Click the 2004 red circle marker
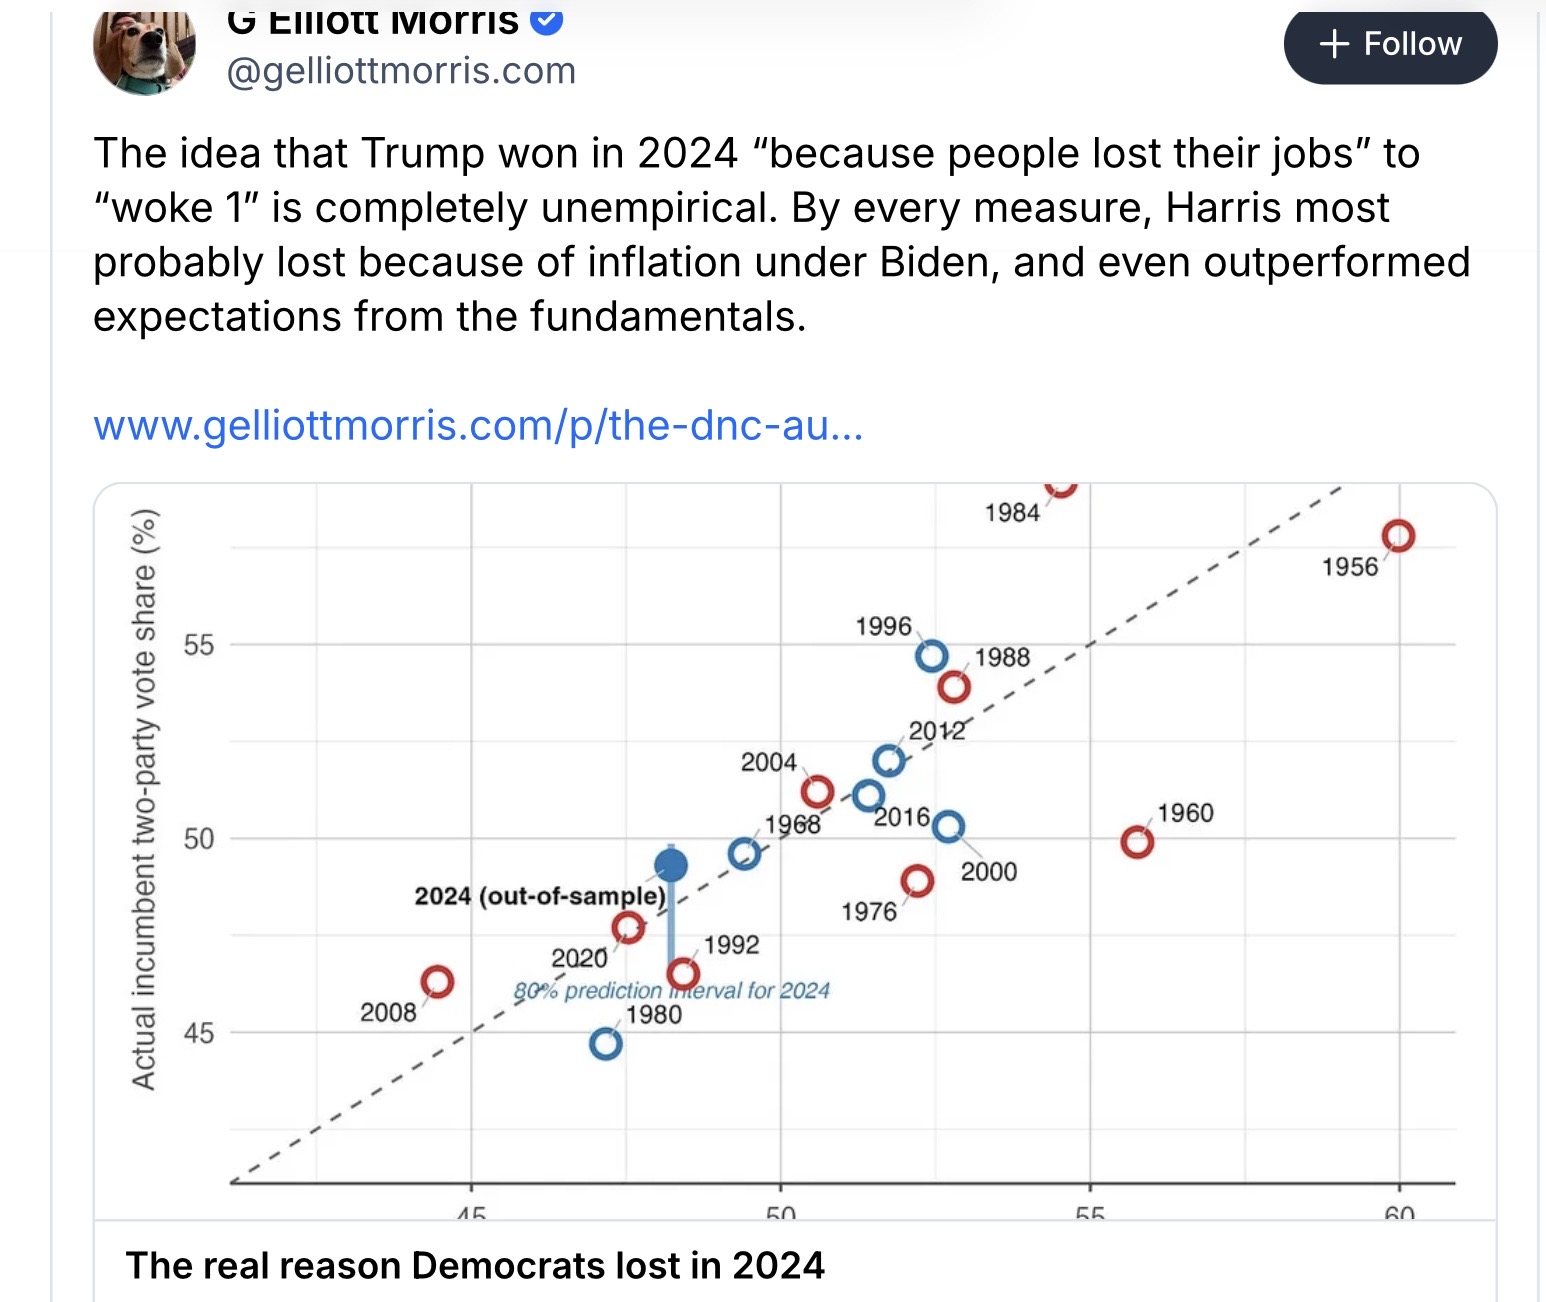 (x=817, y=792)
